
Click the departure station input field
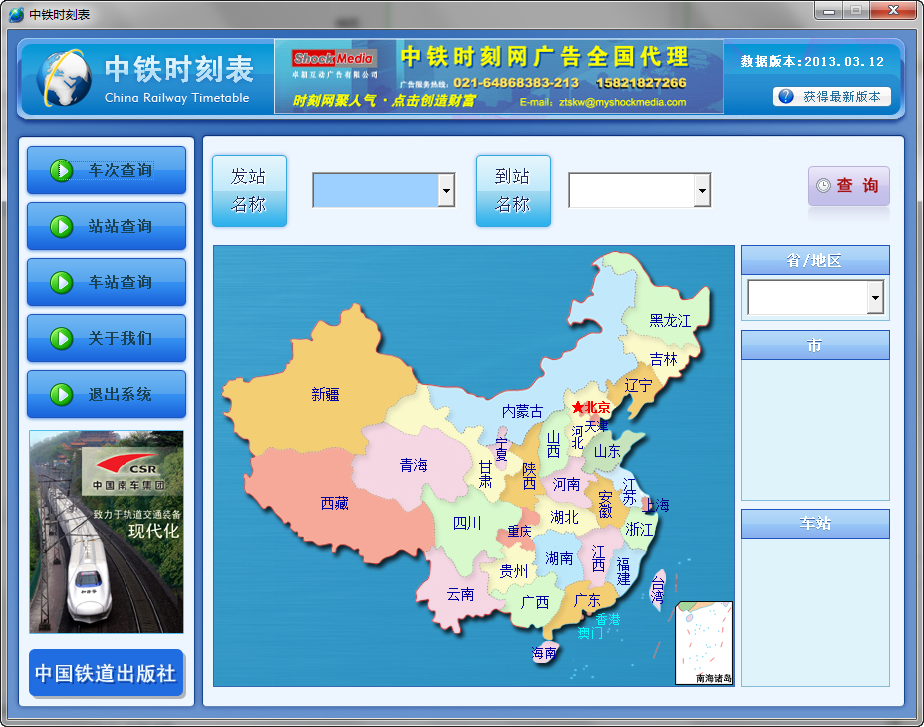coord(375,190)
